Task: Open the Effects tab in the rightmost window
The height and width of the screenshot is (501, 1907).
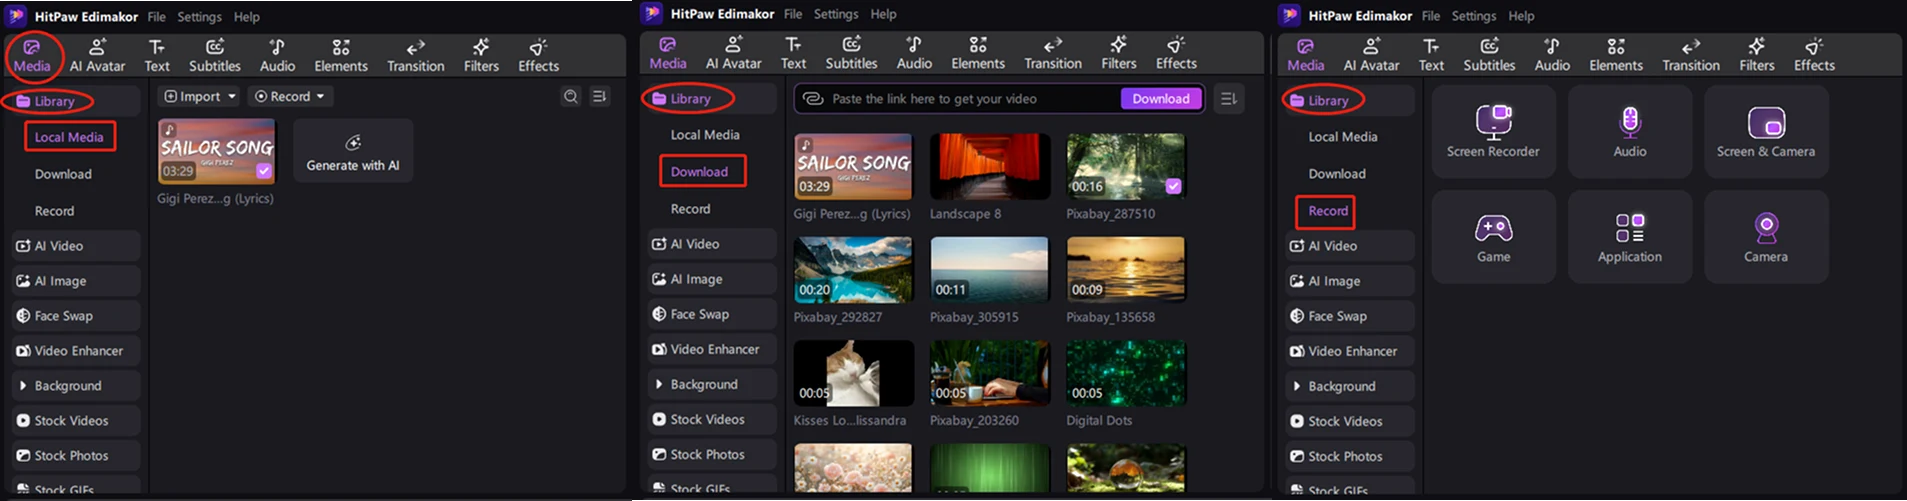Action: coord(1813,54)
